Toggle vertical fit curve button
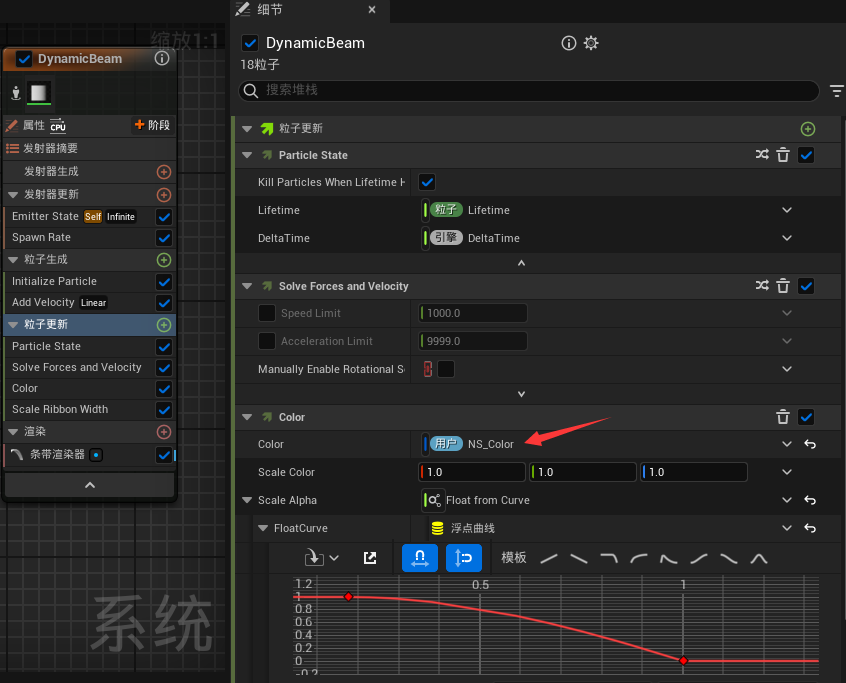846x683 pixels. click(463, 558)
